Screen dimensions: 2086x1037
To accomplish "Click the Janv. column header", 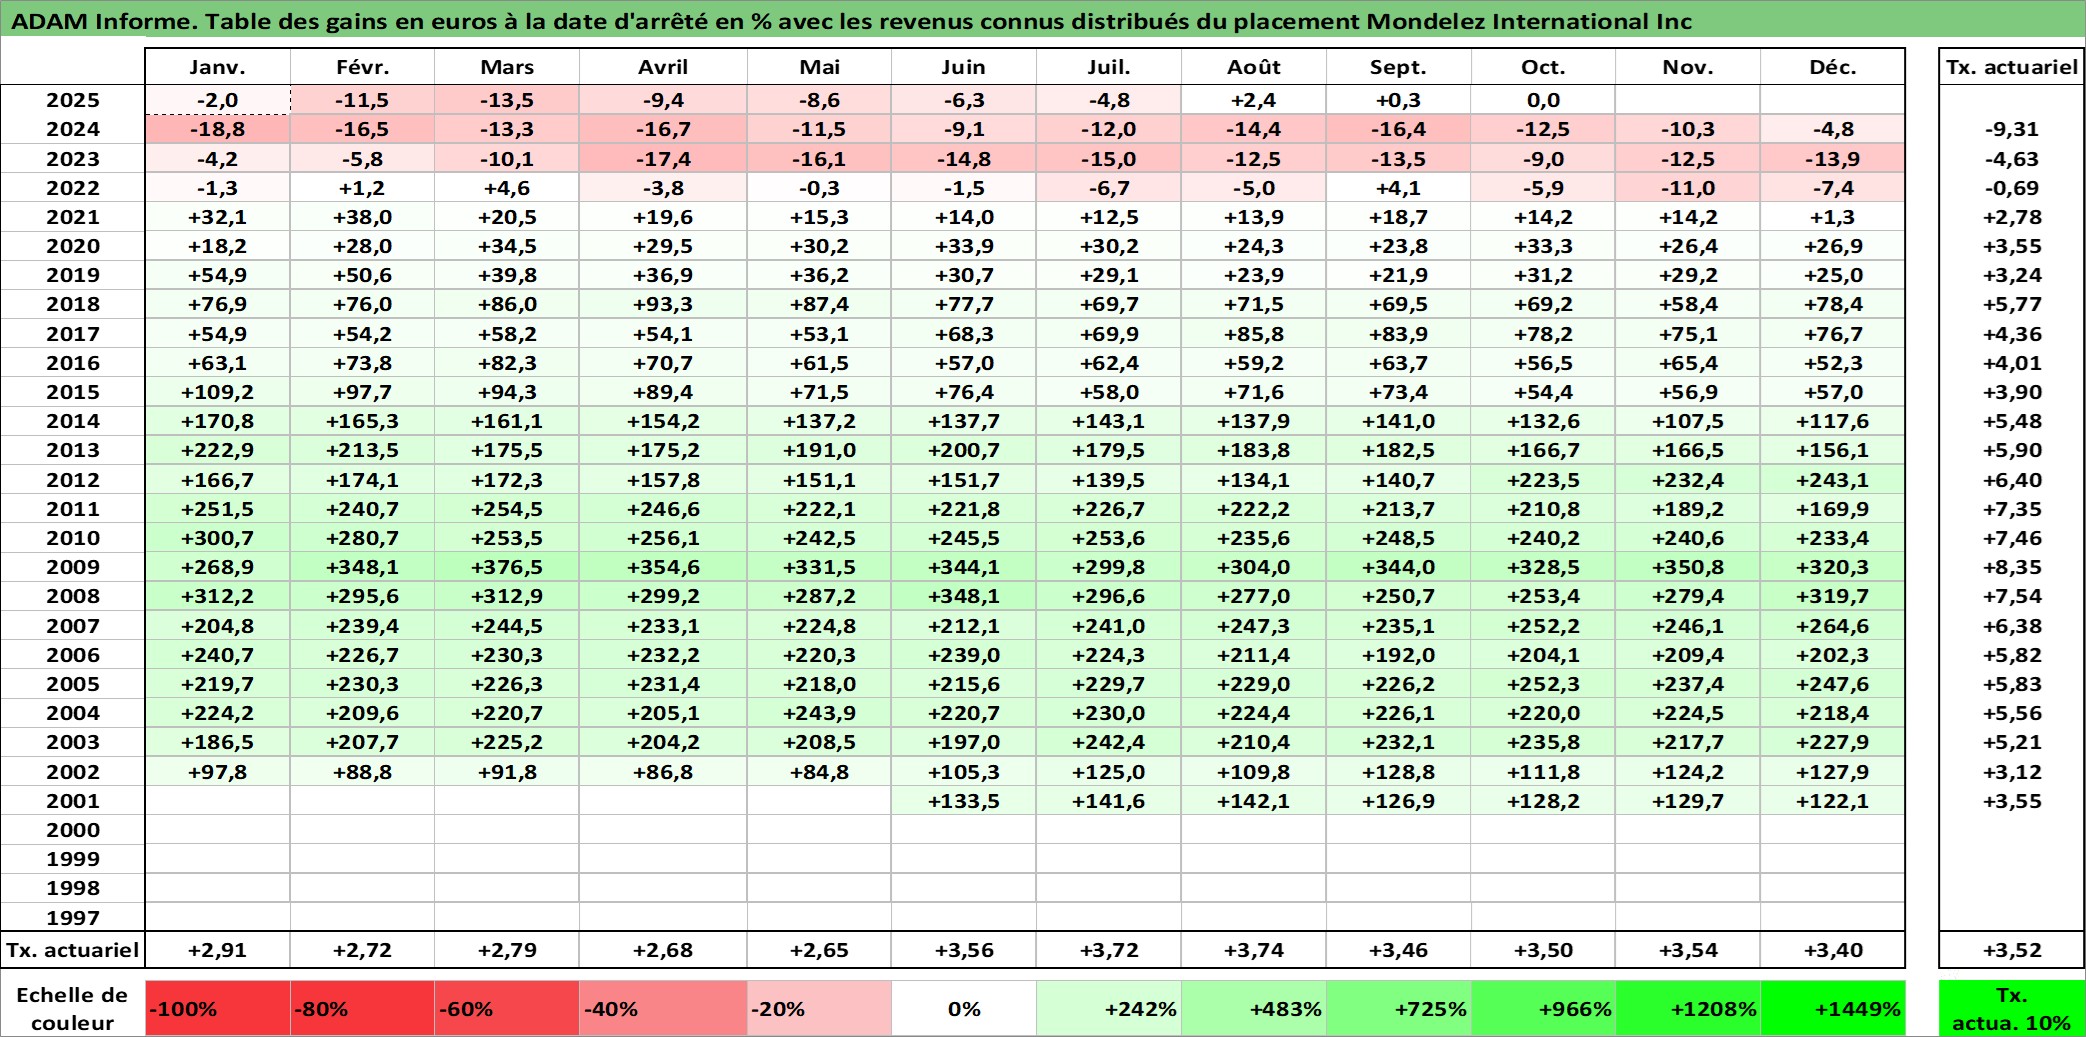I will pos(217,67).
